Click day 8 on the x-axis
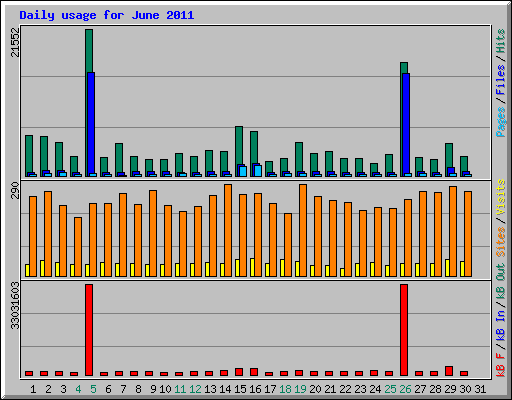Screen dimensions: 512x400 point(138,389)
